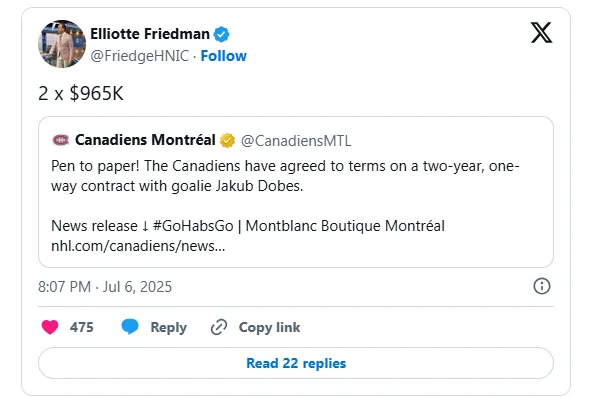Open the Elliotte Friedman name link
Viewport: 595px width, 397px height.
150,34
